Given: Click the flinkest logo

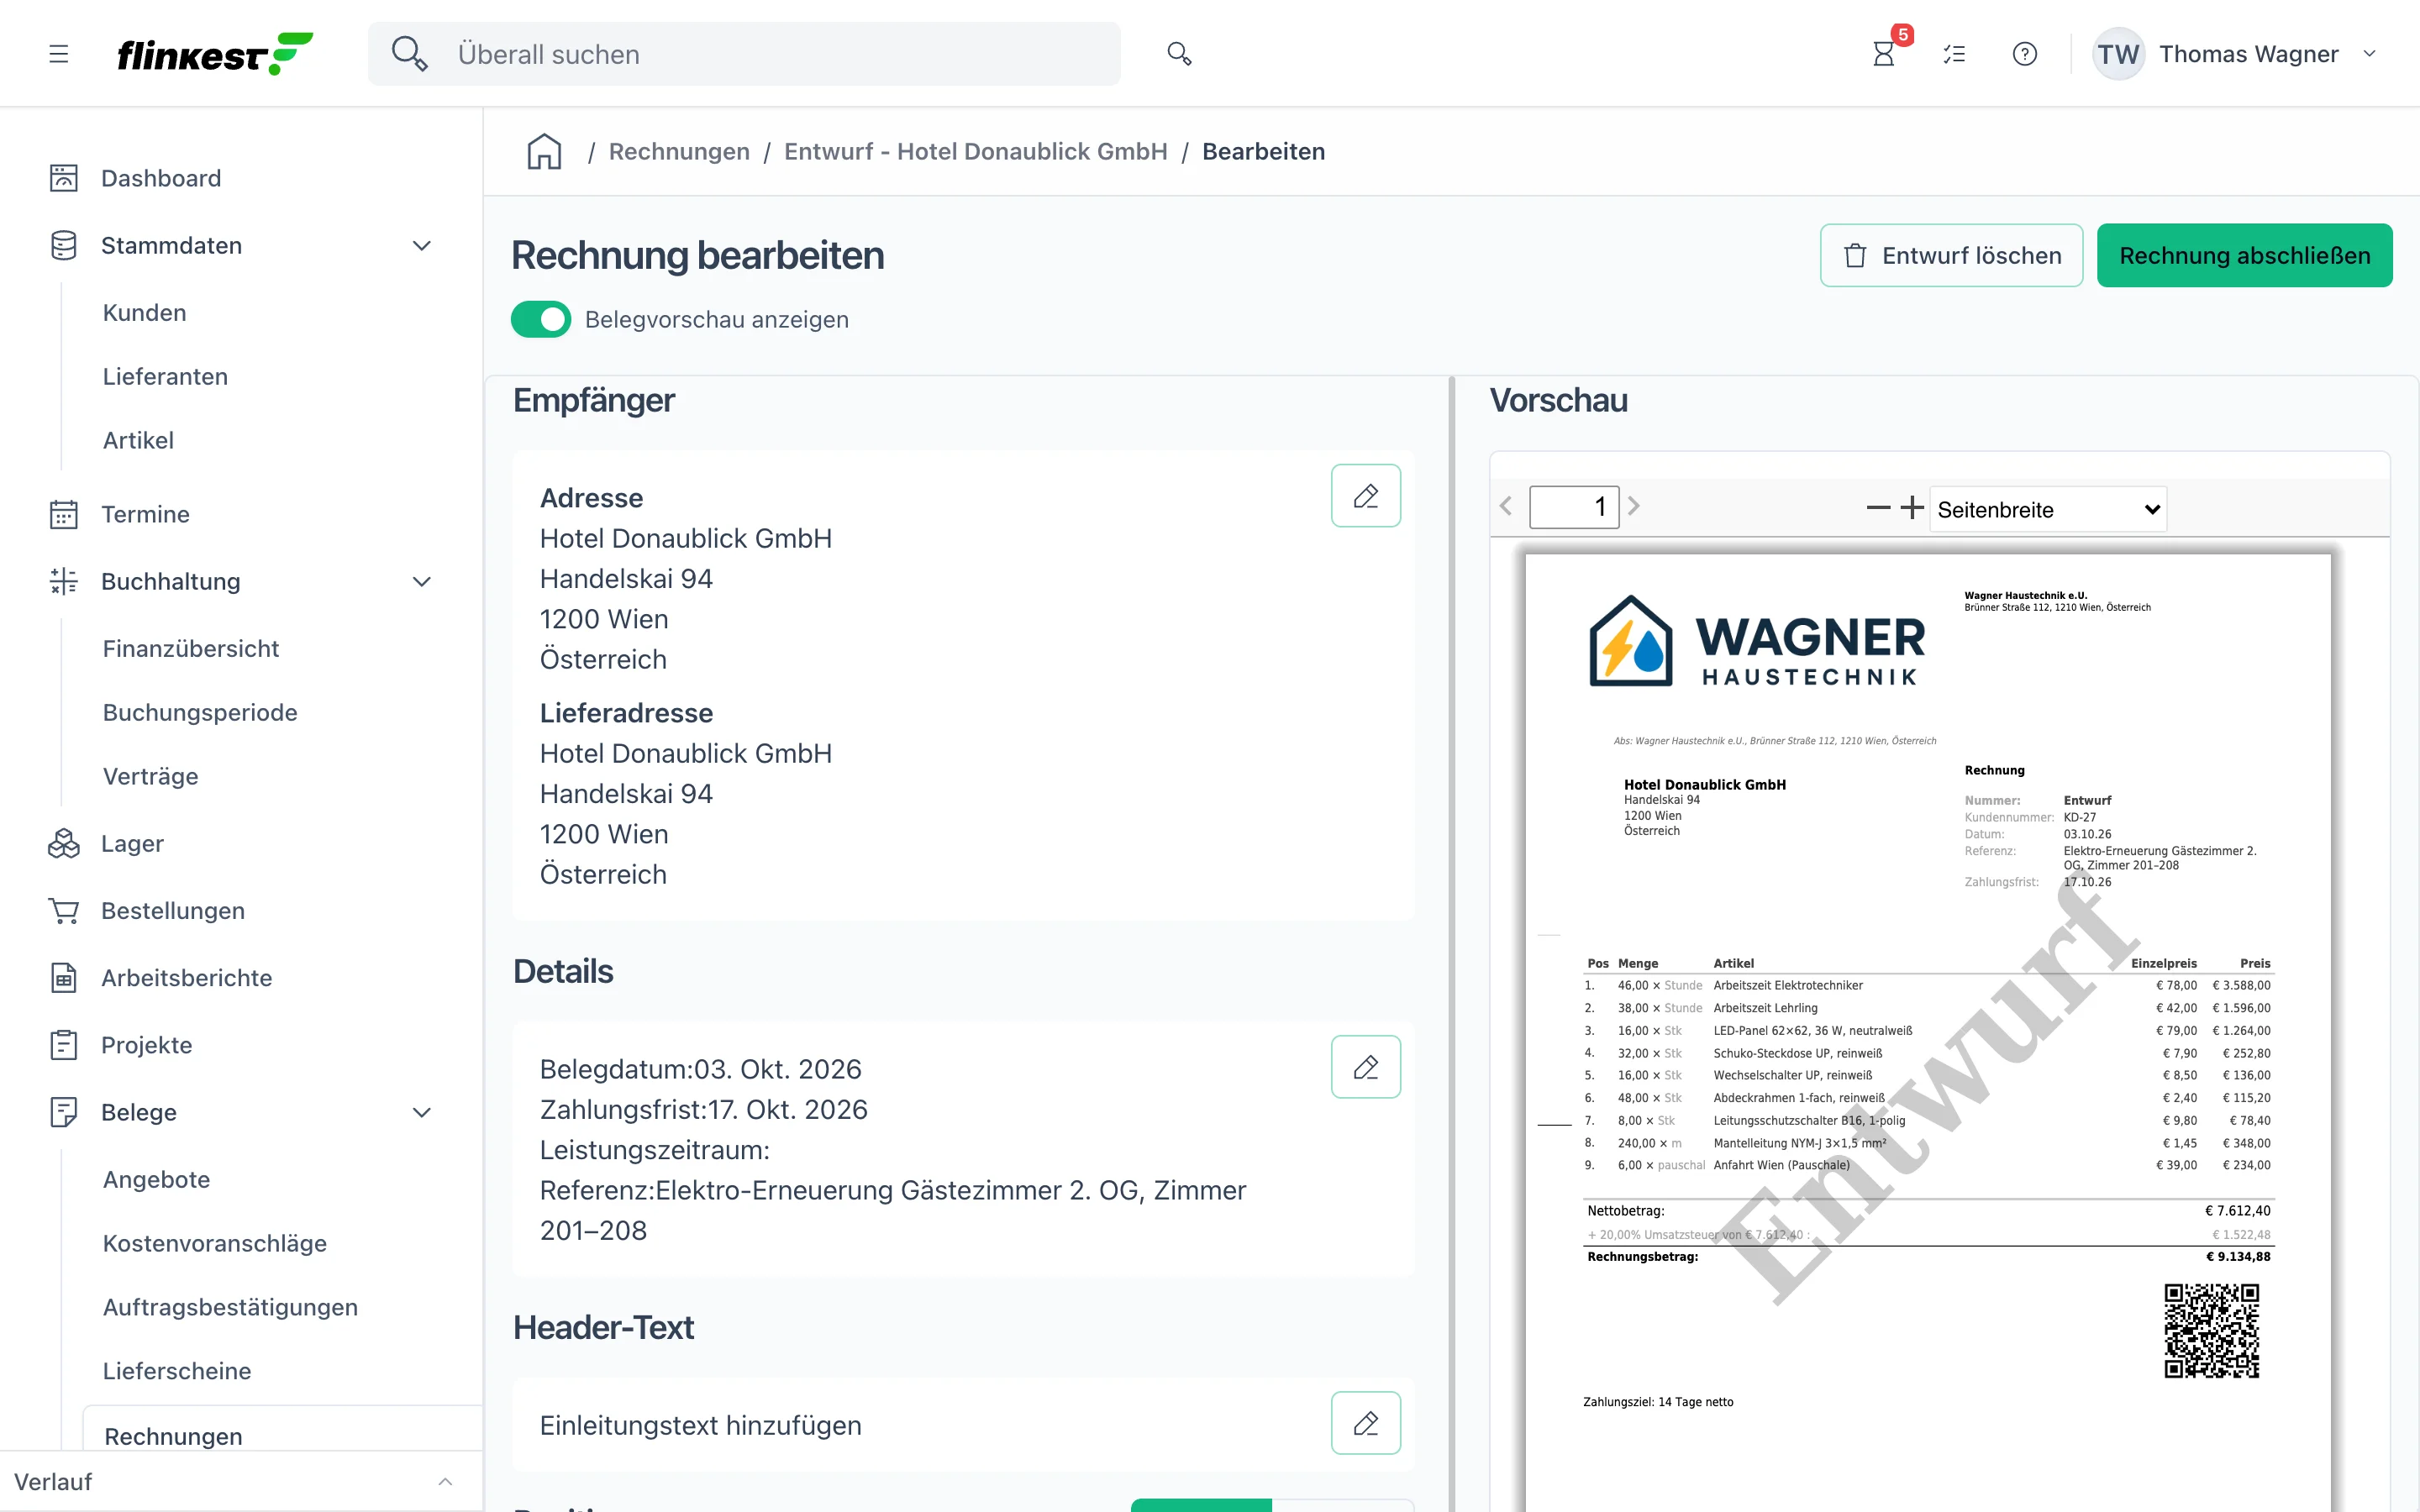Looking at the screenshot, I should click(215, 54).
